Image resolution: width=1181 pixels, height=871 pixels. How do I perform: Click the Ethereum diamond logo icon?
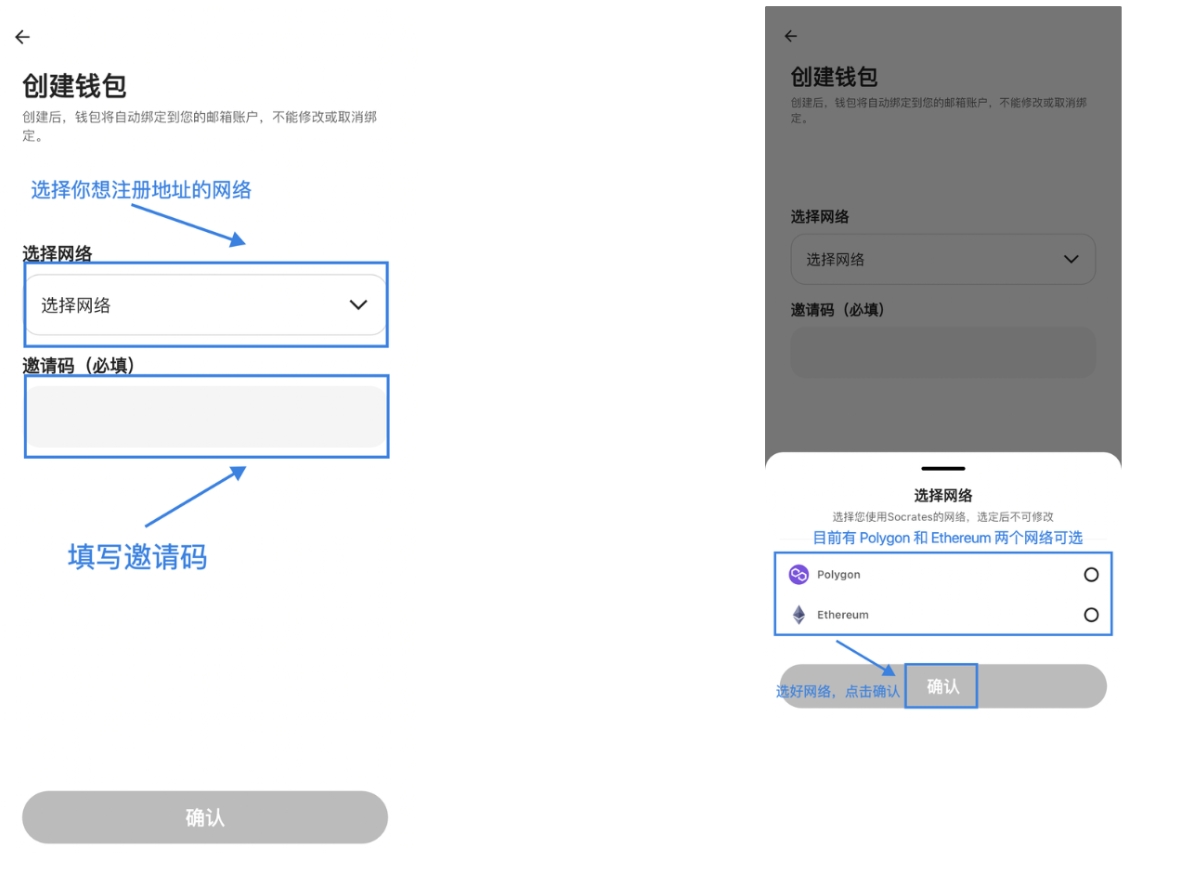pyautogui.click(x=798, y=615)
